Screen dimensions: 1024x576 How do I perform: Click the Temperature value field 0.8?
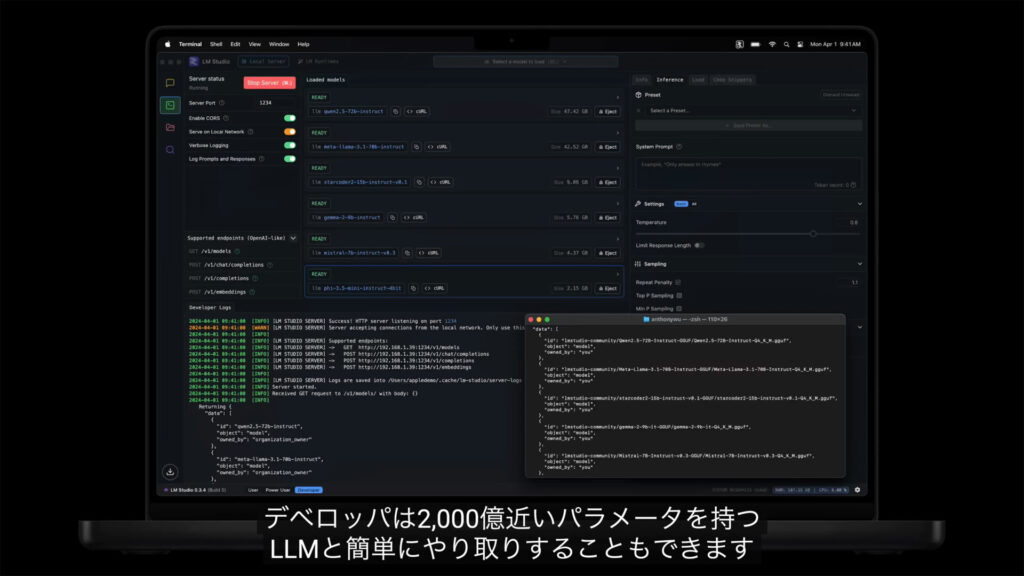853,223
